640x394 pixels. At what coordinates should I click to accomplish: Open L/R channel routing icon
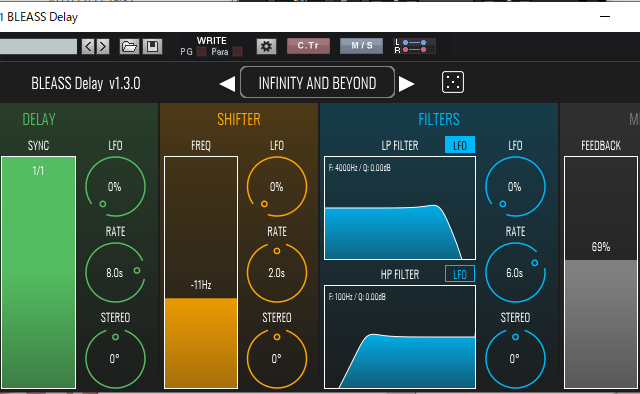pyautogui.click(x=415, y=46)
